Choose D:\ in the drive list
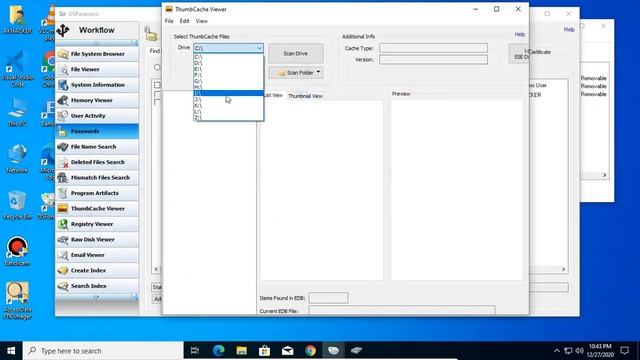Screen dimensions: 640x360 [x=229, y=63]
